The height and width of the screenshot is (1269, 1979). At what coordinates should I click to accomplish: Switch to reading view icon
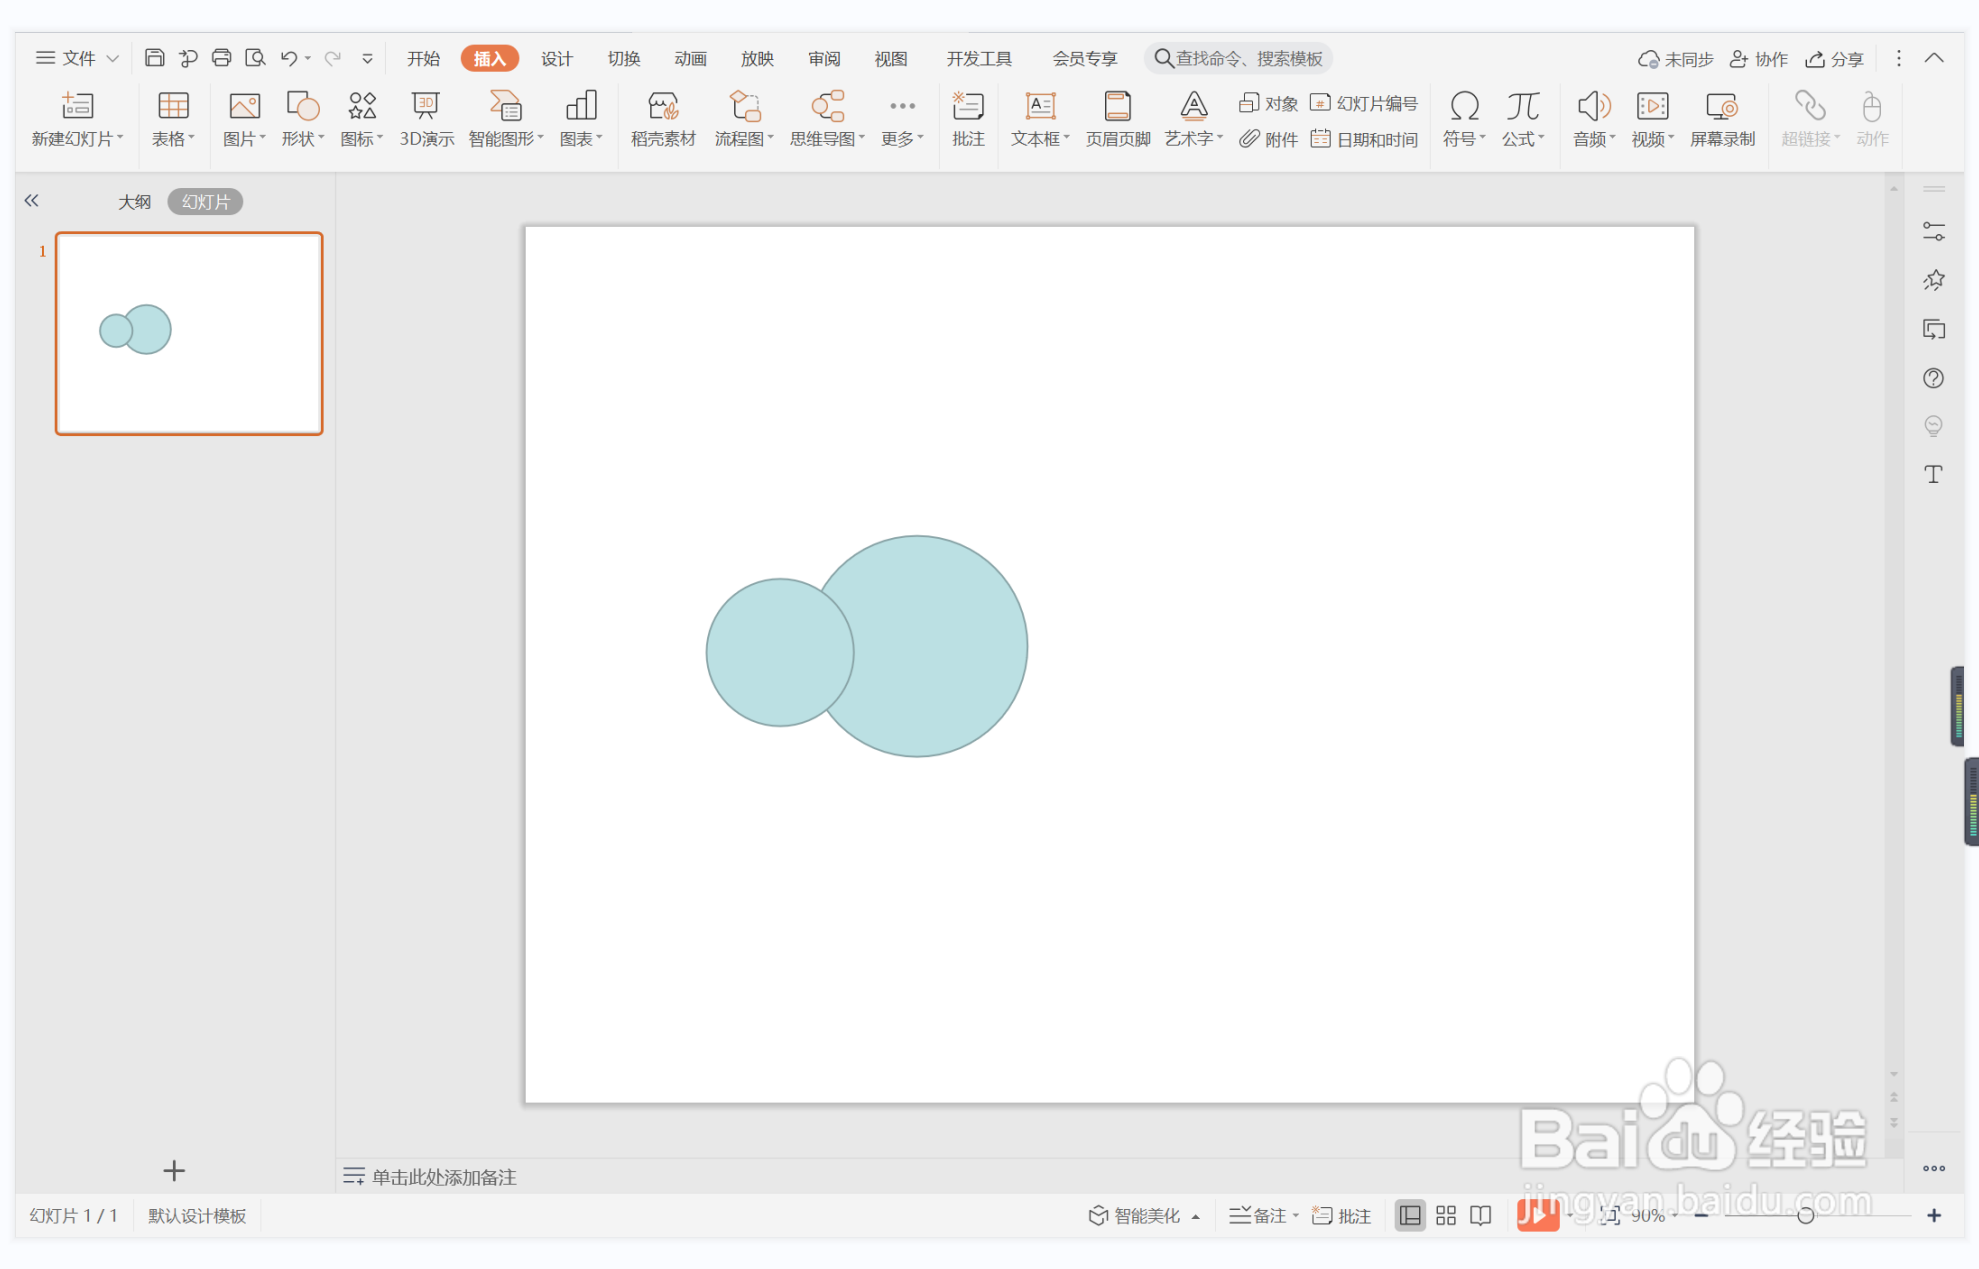[1481, 1215]
